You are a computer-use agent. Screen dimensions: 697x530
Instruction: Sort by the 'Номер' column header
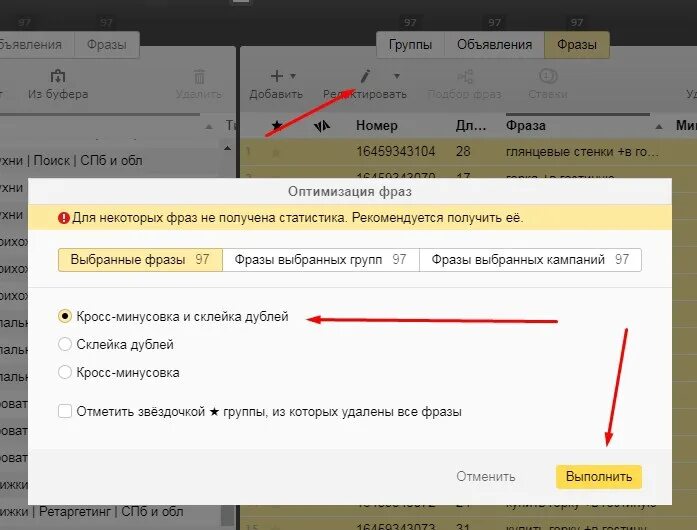[x=377, y=126]
